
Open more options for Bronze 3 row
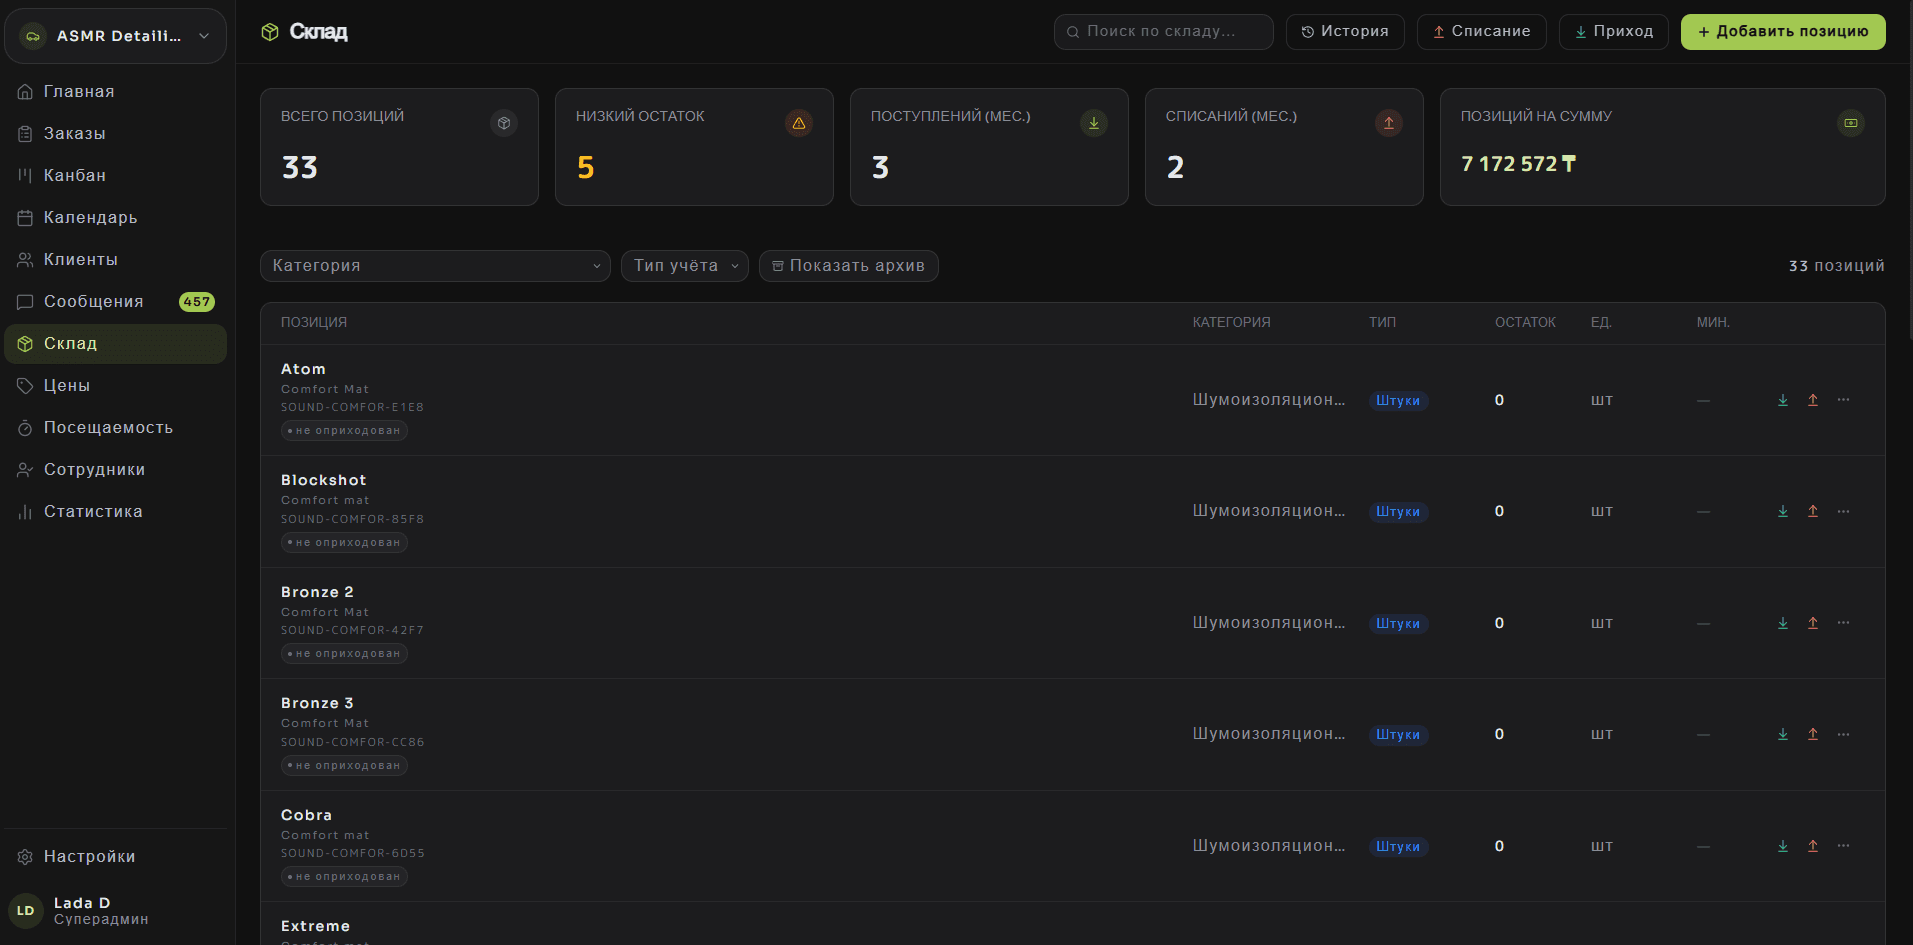click(x=1843, y=734)
